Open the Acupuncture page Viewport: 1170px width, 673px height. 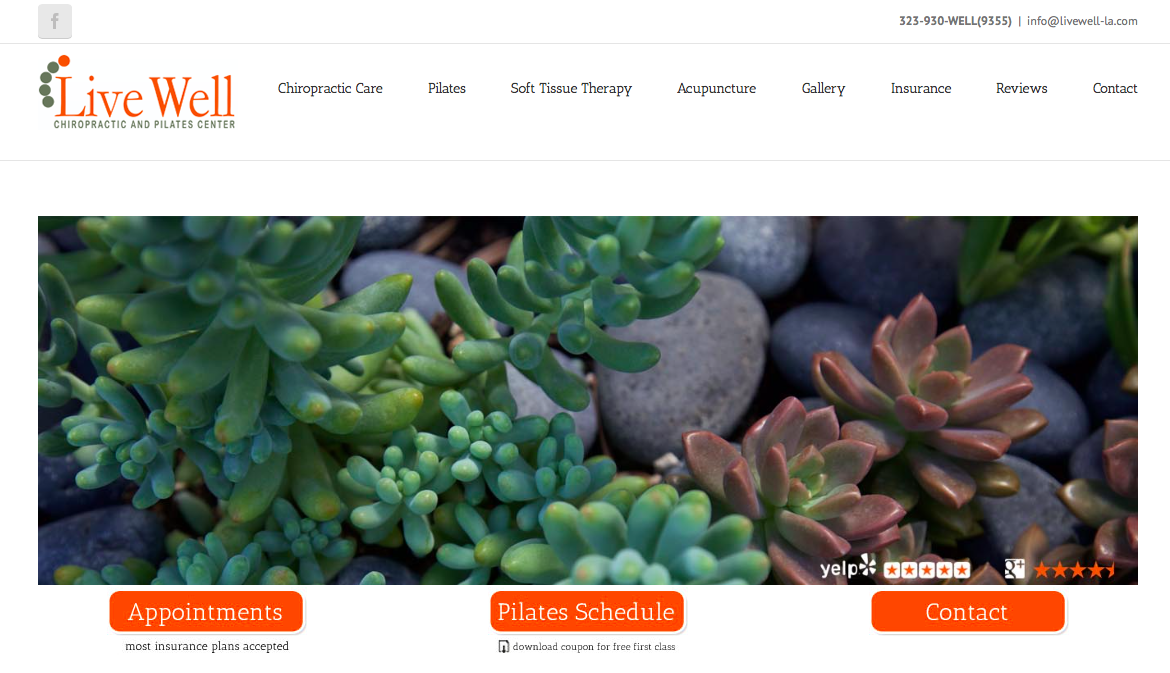(x=716, y=88)
